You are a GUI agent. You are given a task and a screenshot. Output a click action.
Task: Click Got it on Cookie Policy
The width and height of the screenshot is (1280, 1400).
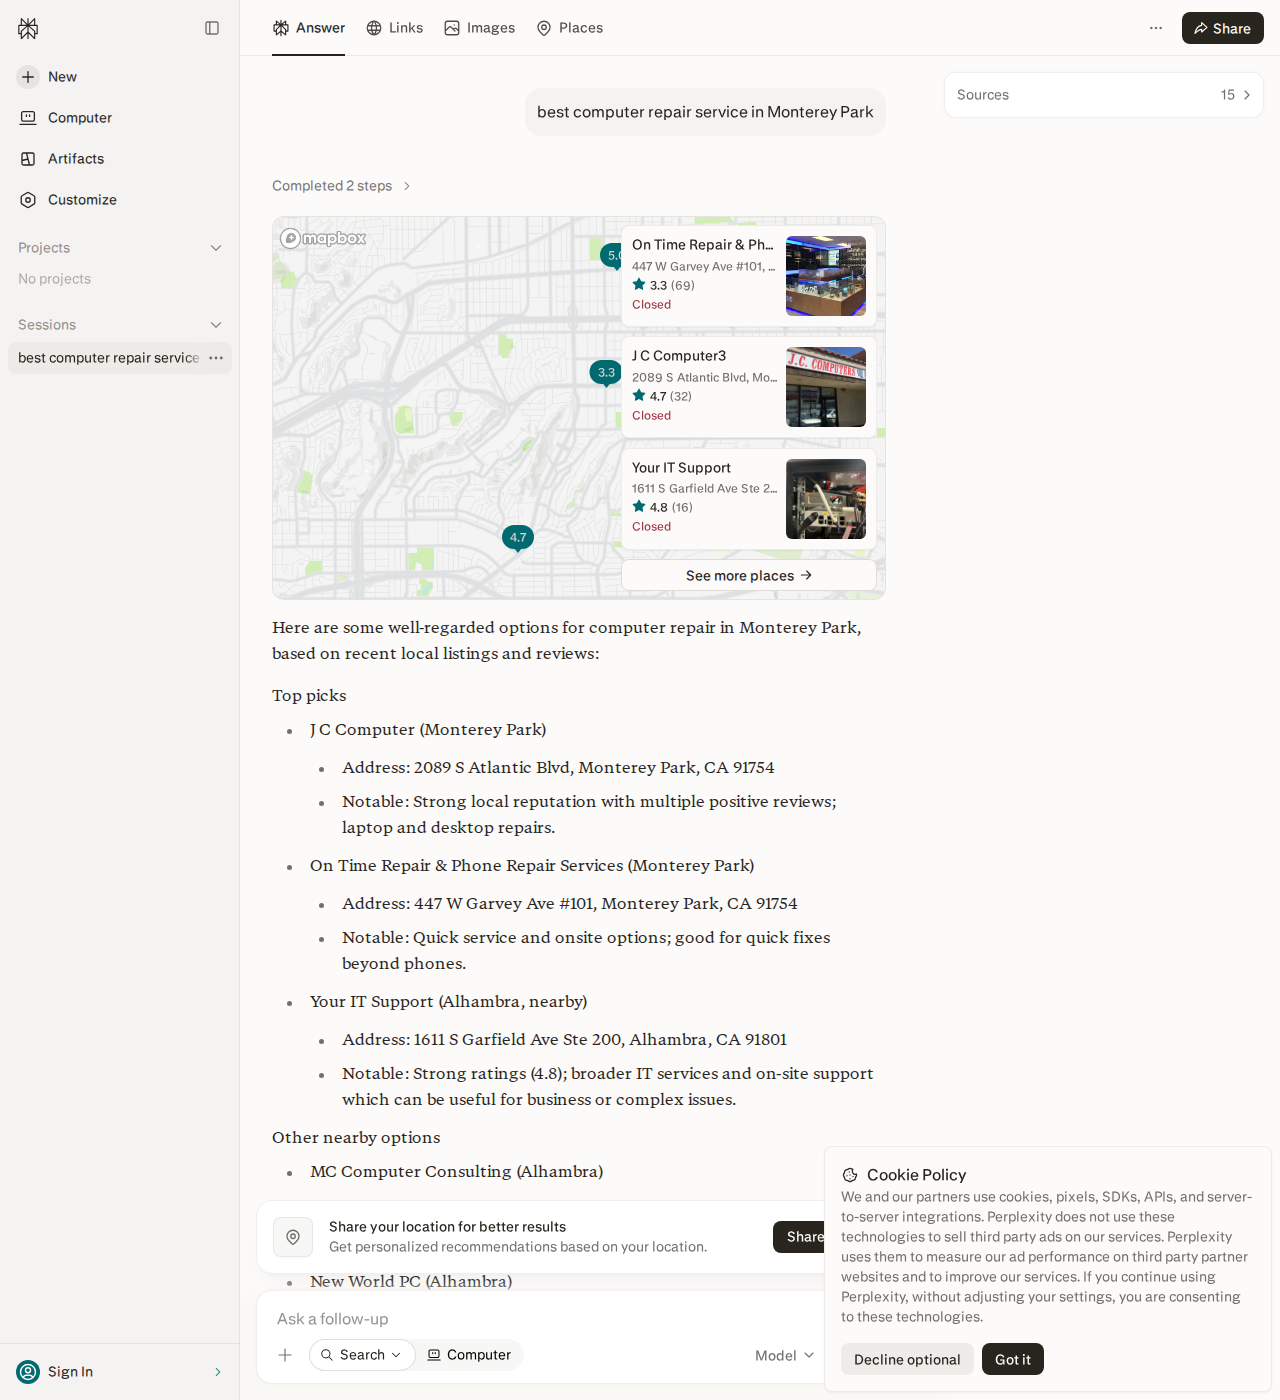tap(1013, 1359)
